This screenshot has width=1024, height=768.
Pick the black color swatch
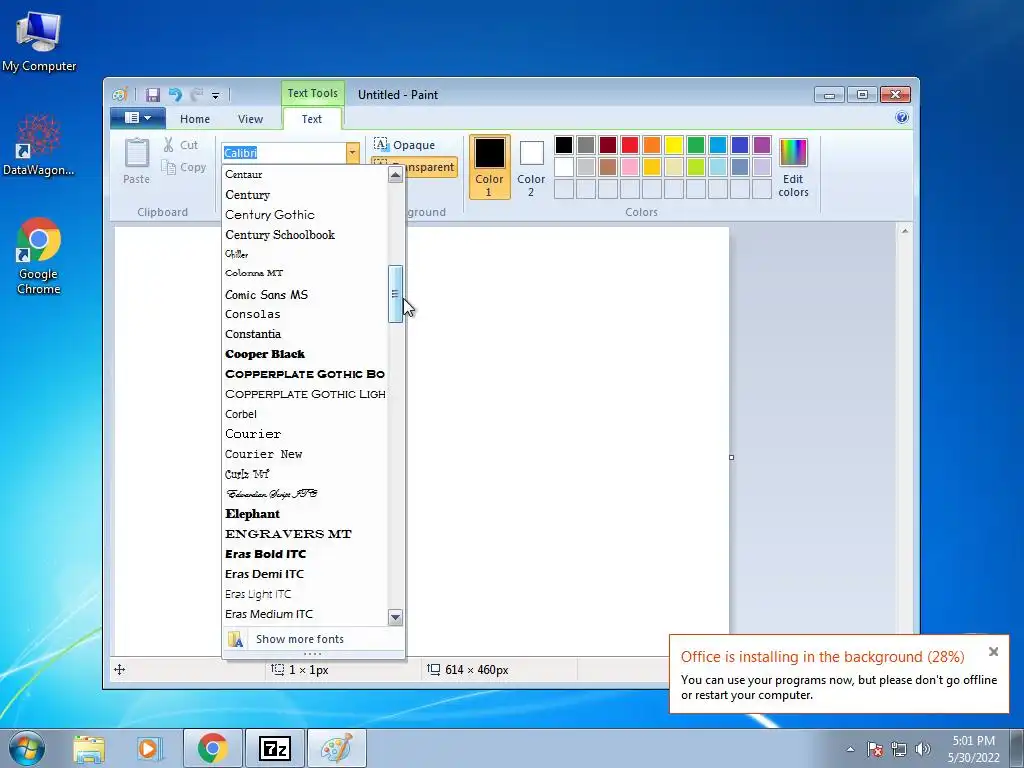(x=564, y=145)
